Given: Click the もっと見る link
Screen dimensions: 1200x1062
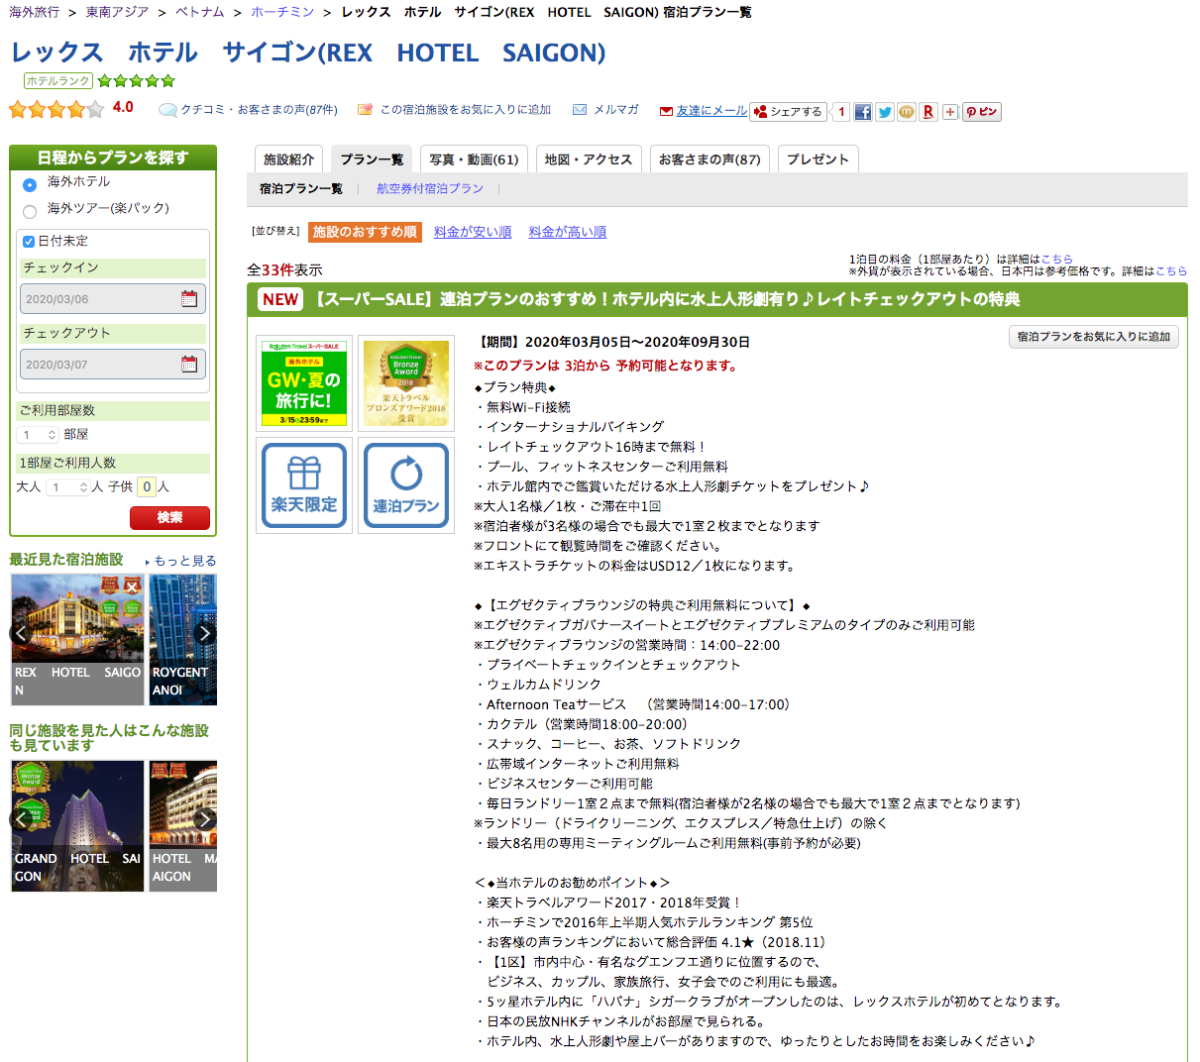Looking at the screenshot, I should point(184,561).
